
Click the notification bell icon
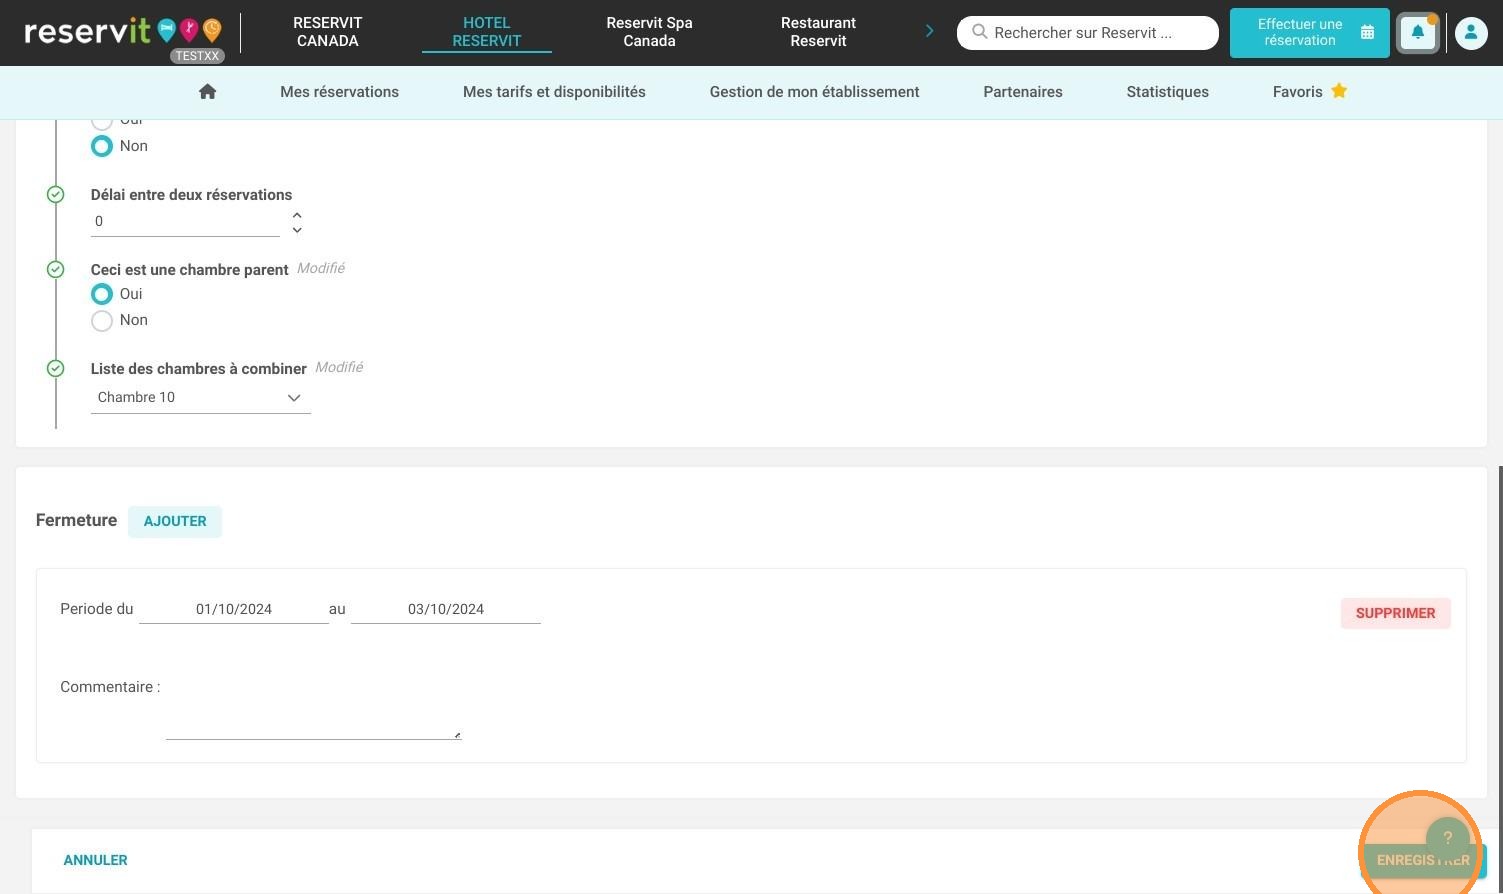tap(1417, 32)
